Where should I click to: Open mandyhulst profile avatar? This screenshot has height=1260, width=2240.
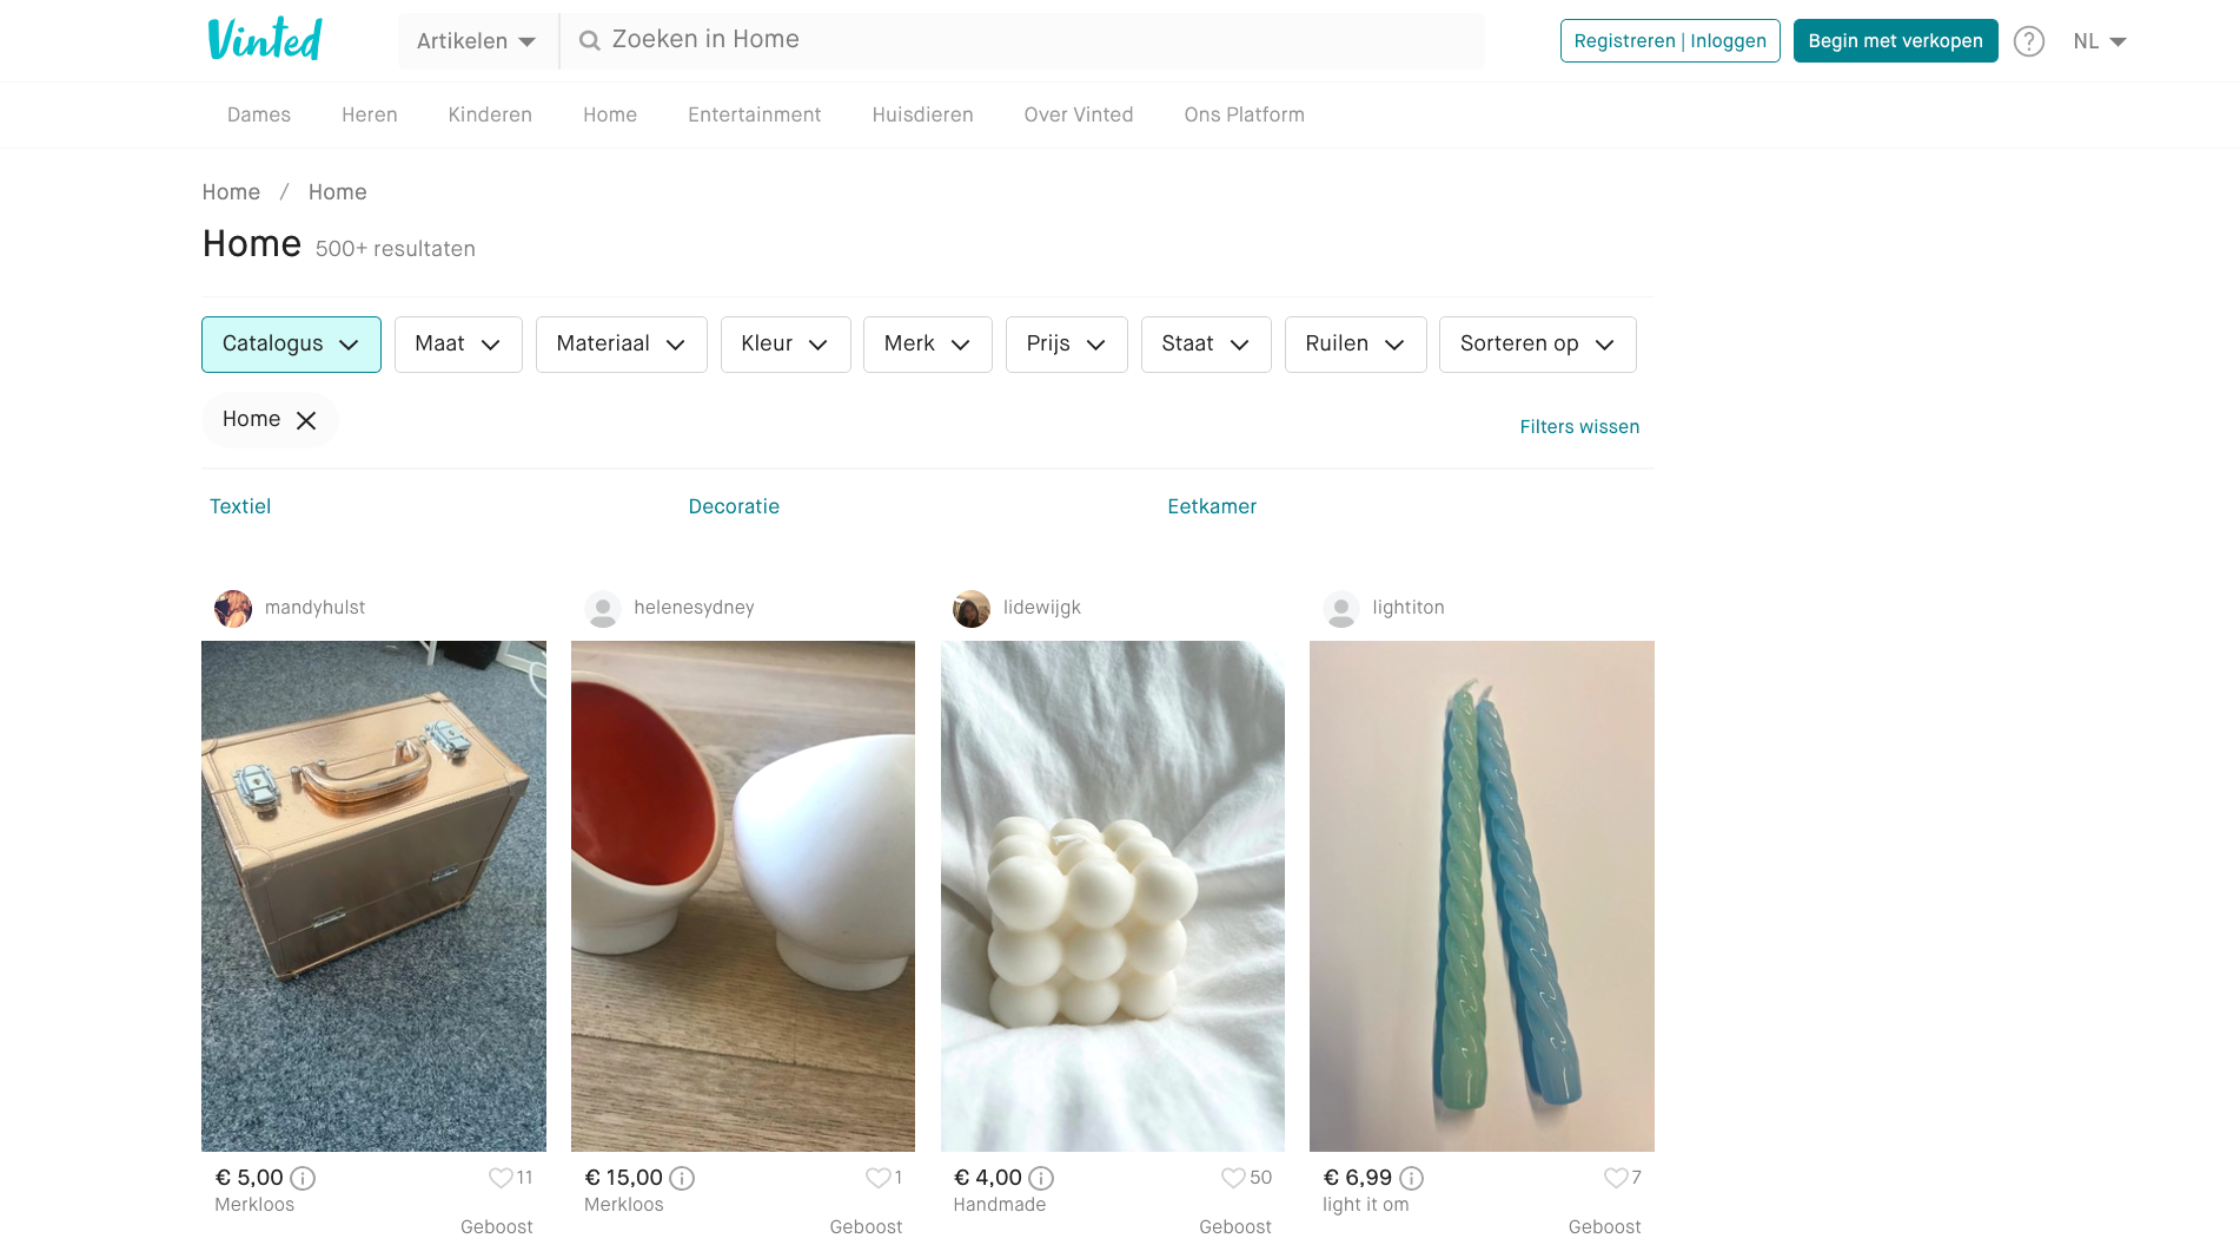click(233, 608)
